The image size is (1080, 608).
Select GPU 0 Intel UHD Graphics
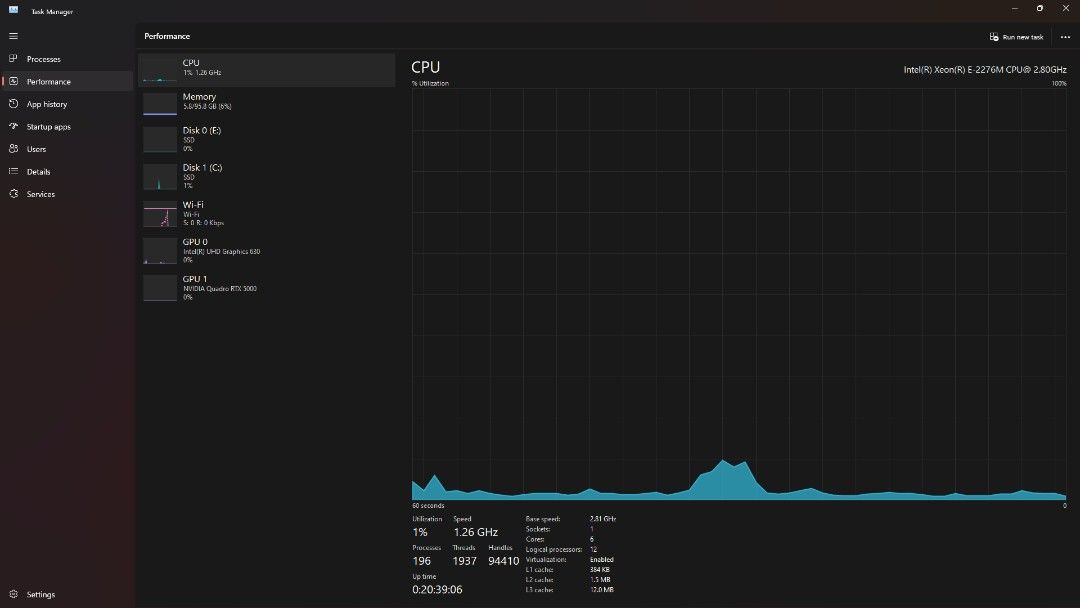coord(266,250)
